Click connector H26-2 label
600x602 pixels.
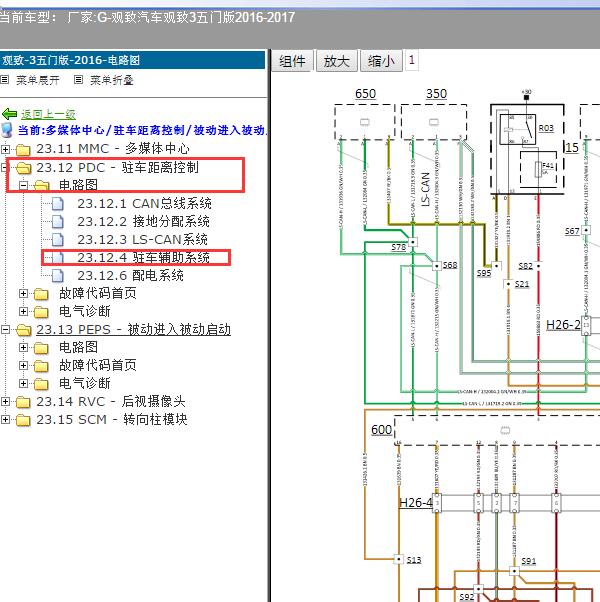[x=563, y=325]
